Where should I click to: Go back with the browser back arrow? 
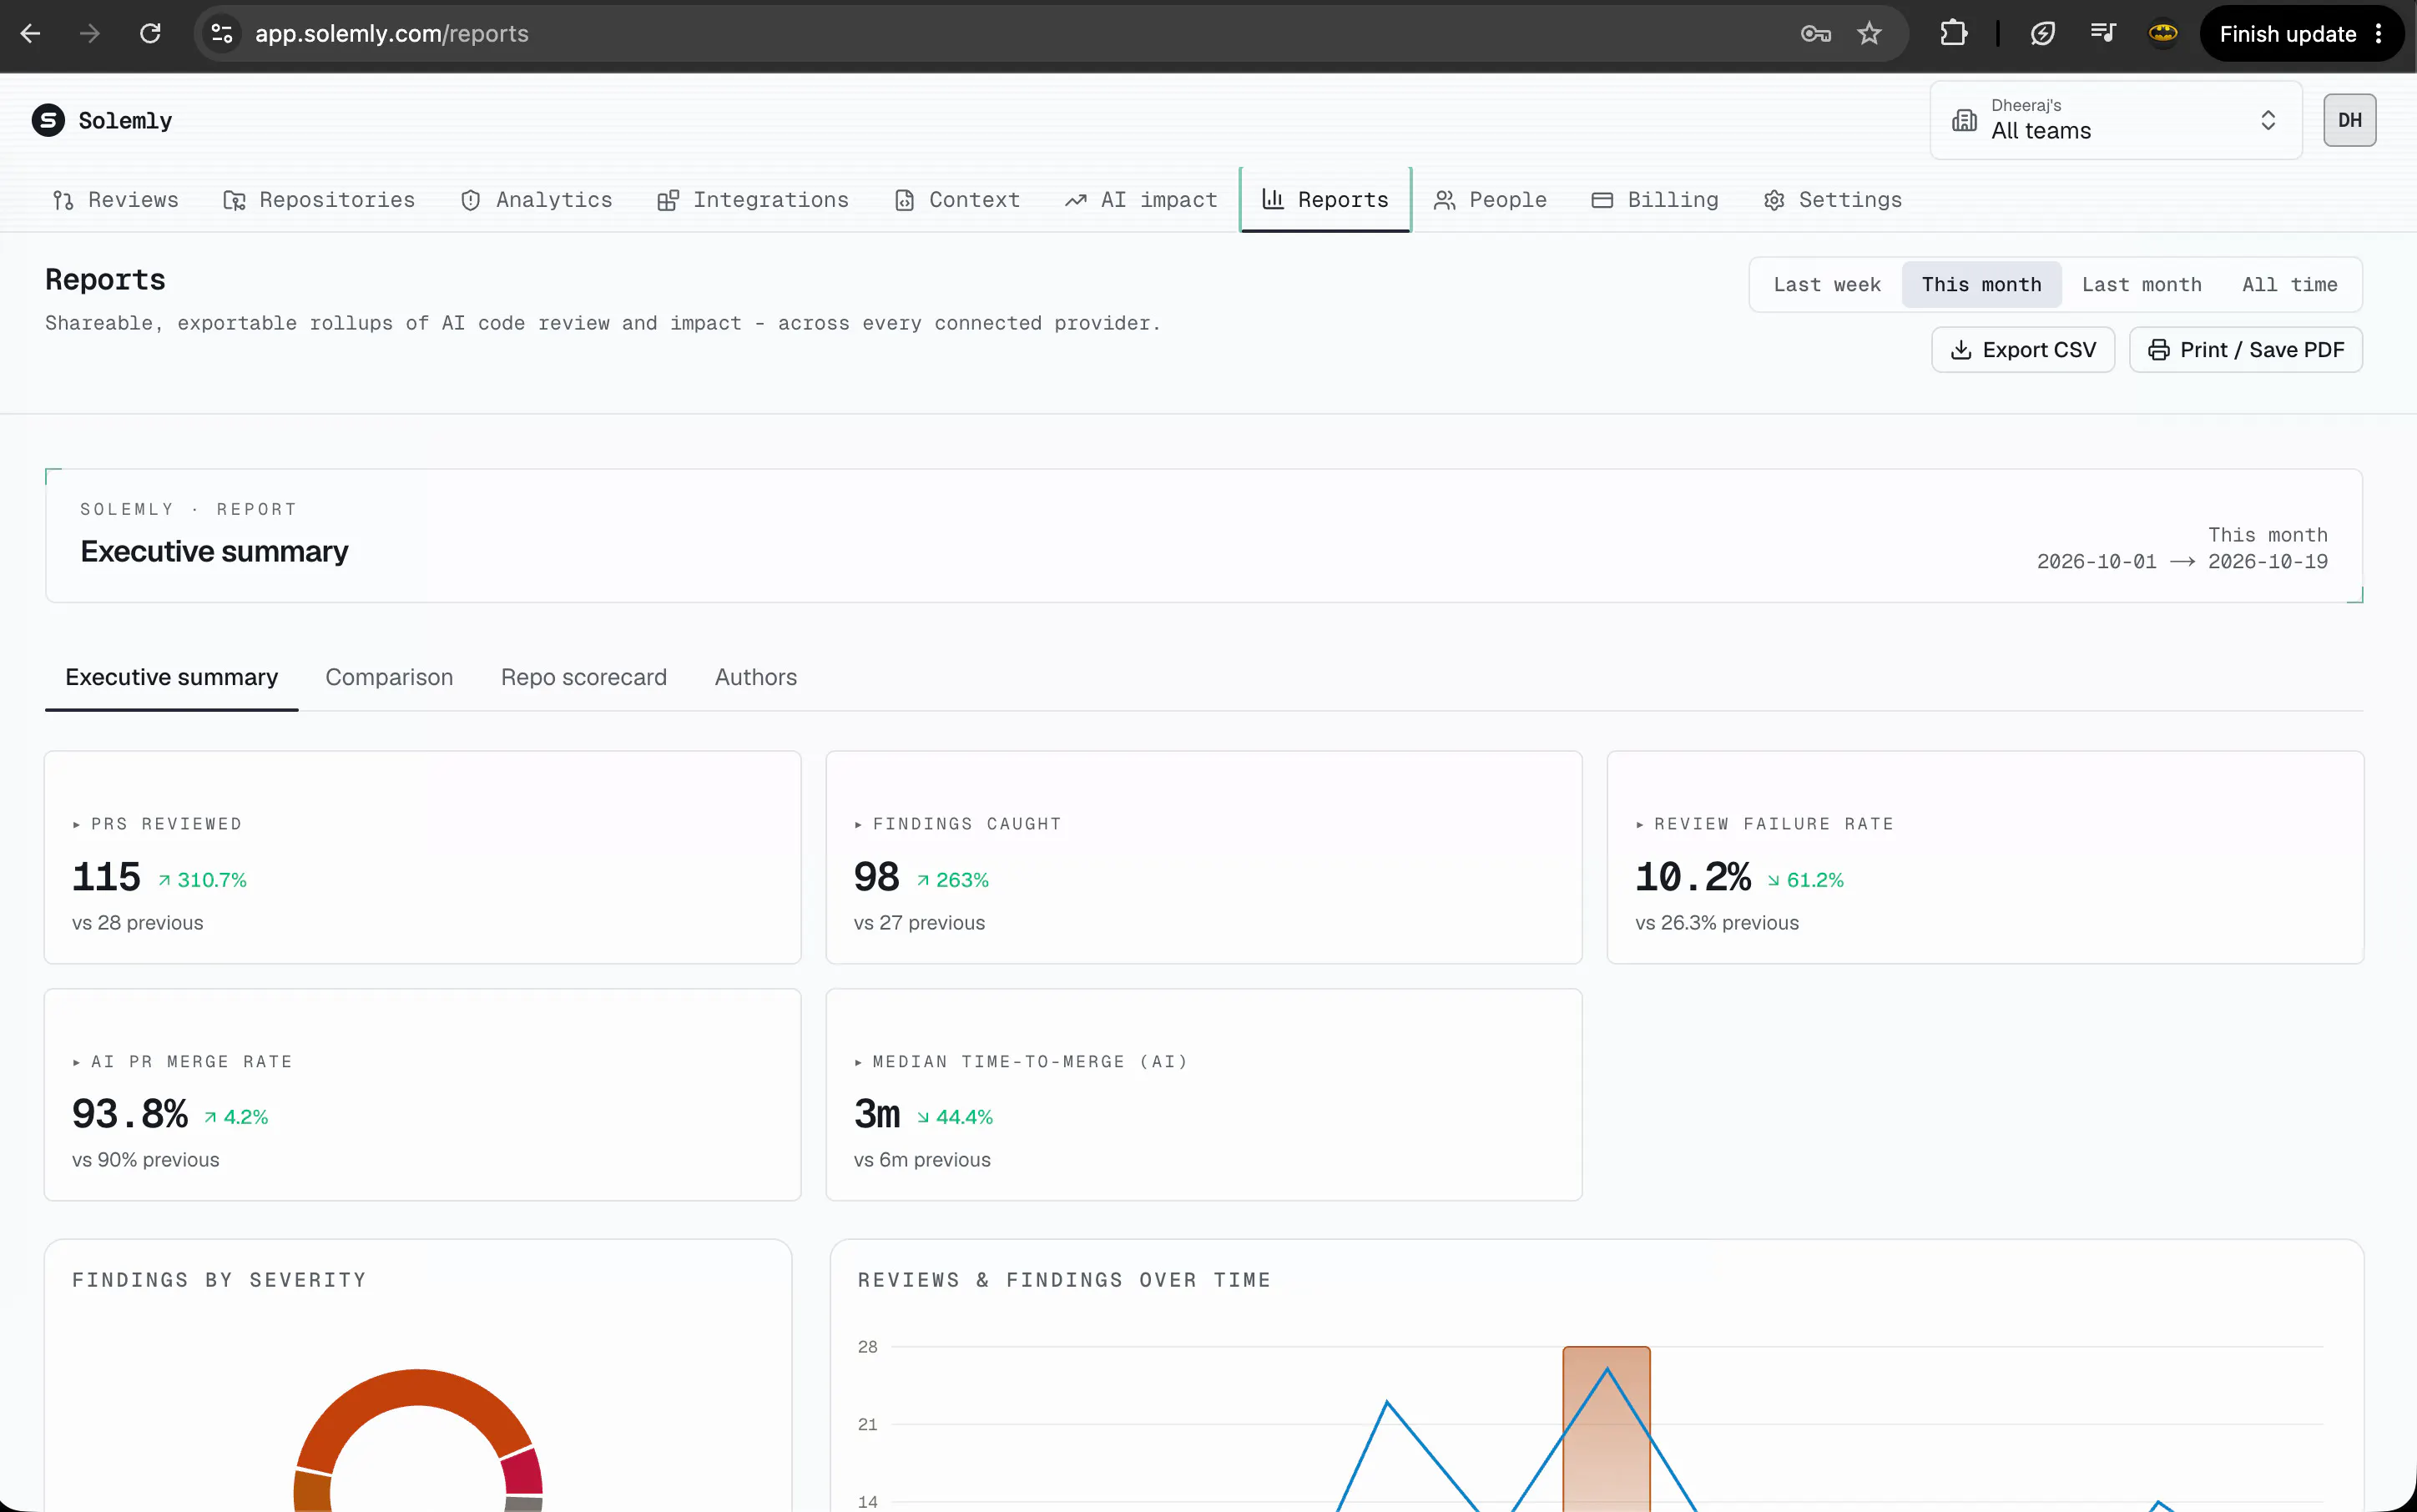click(30, 34)
